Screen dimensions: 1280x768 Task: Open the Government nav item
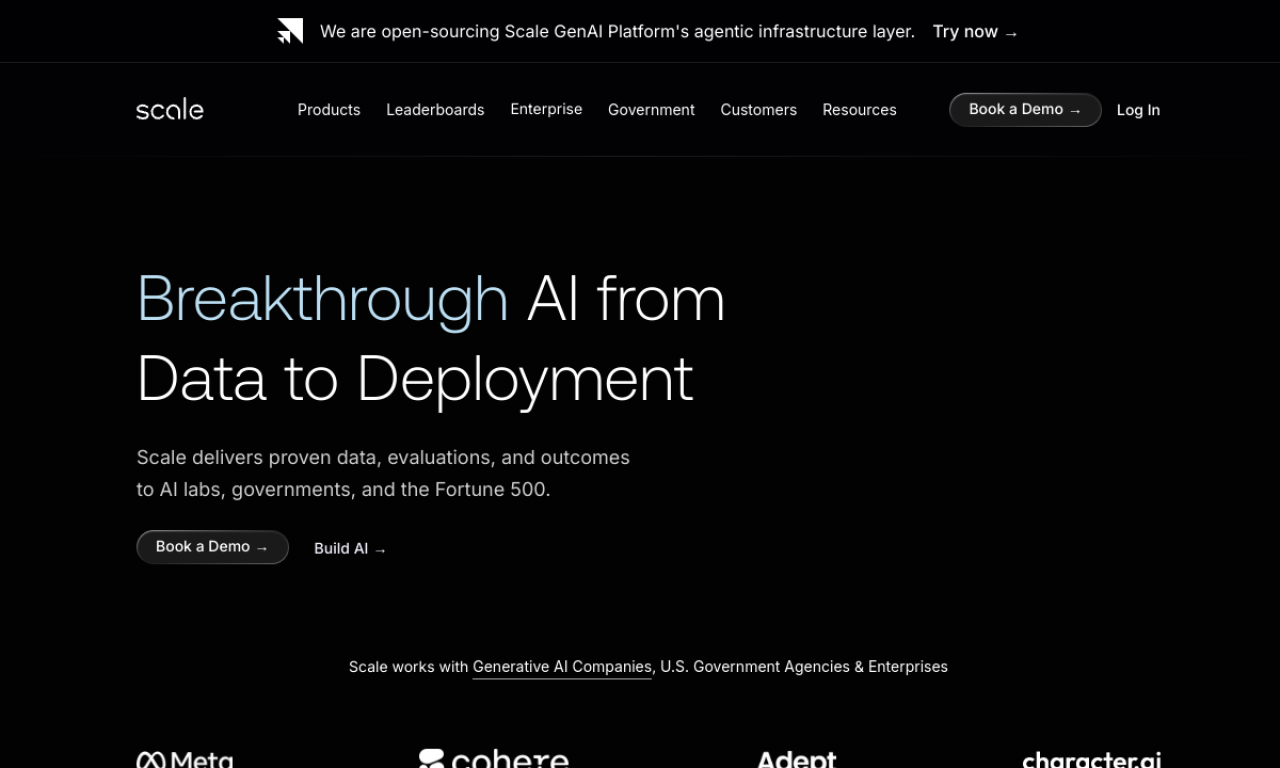(x=651, y=110)
